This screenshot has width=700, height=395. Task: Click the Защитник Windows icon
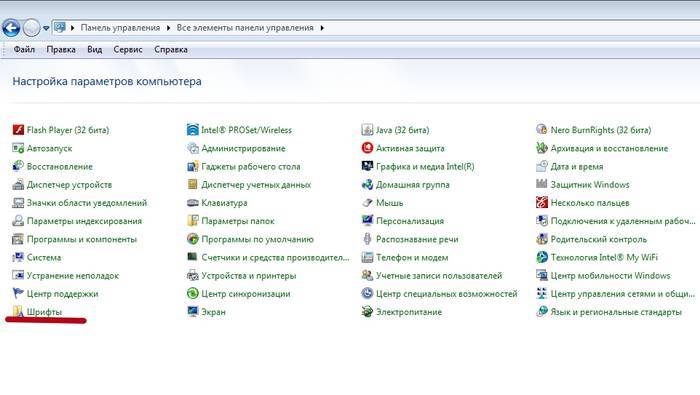coord(542,185)
